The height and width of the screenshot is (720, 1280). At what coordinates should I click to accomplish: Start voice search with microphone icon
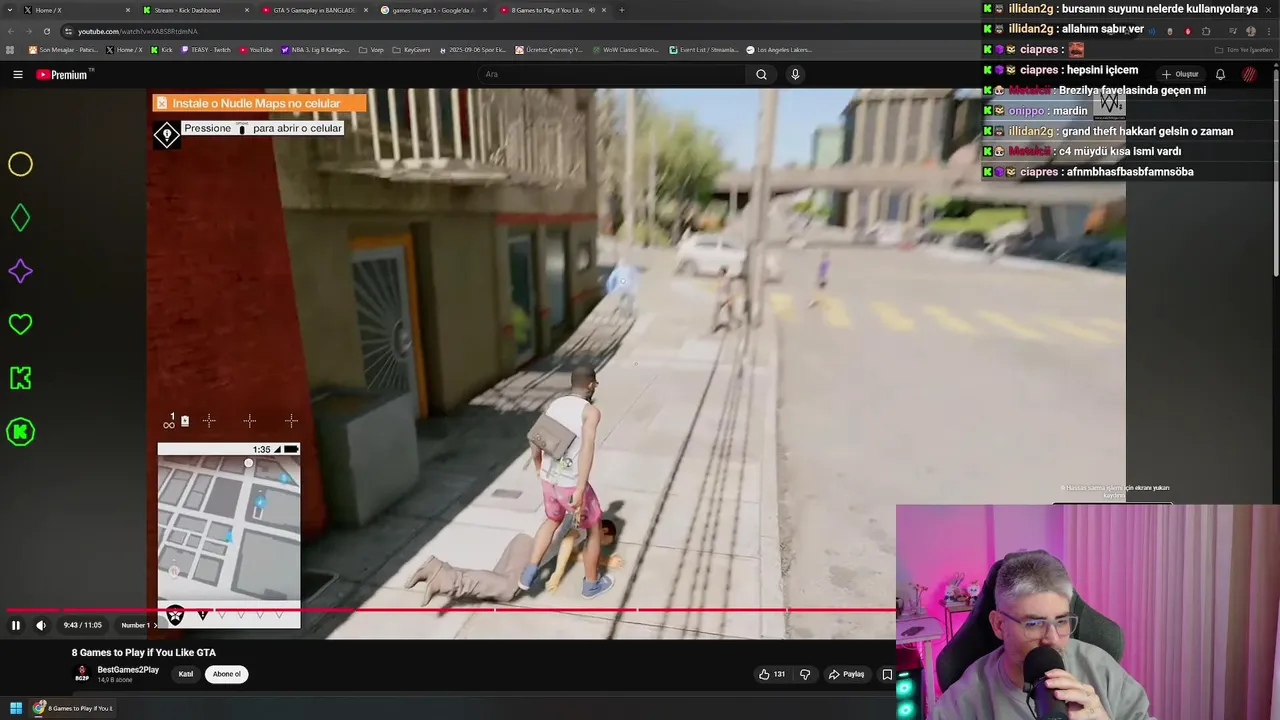click(x=795, y=74)
